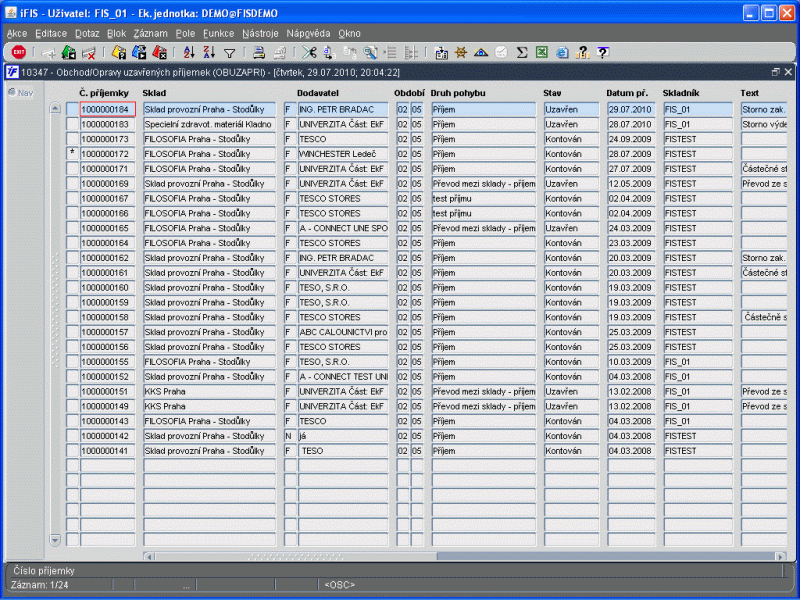Click the Nav tab on left
800x600 pixels.
tap(21, 93)
